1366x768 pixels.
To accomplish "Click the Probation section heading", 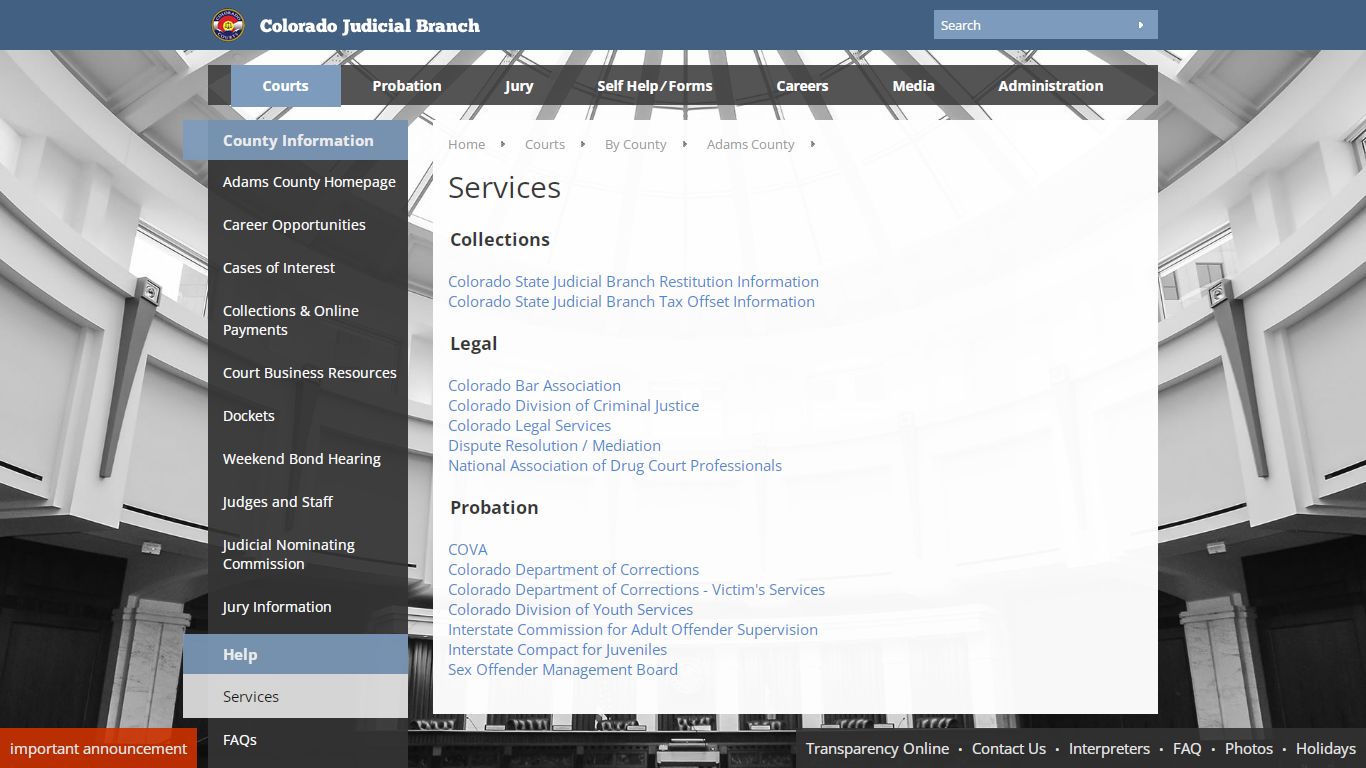I will coord(494,508).
